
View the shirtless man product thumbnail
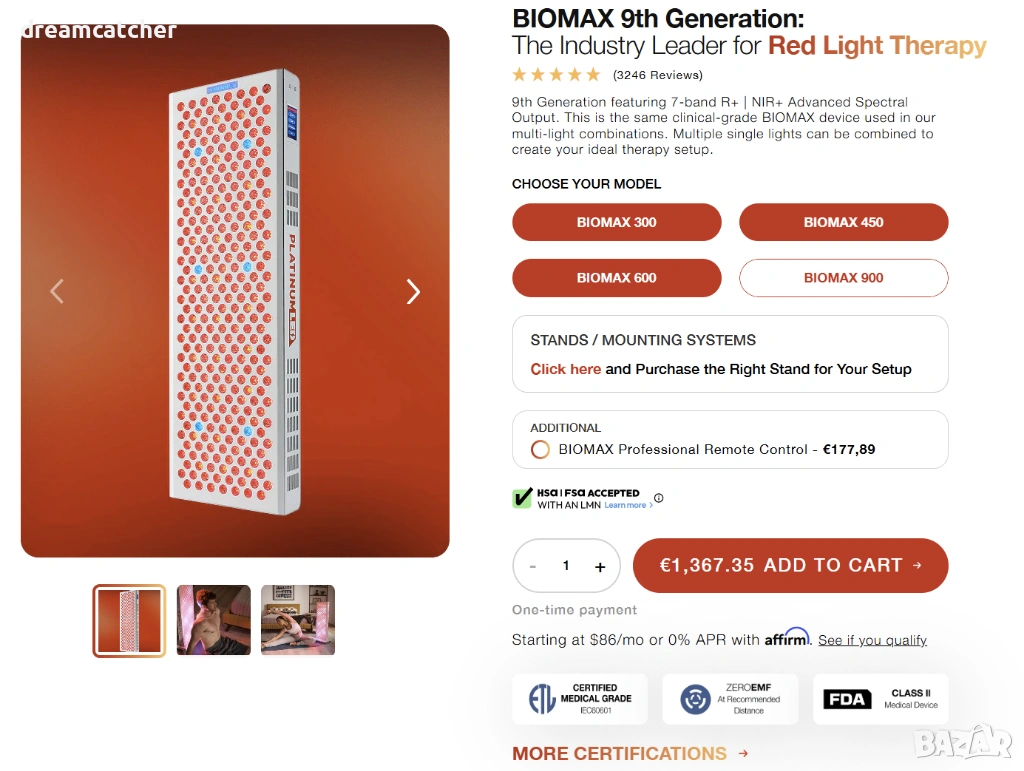pyautogui.click(x=213, y=620)
